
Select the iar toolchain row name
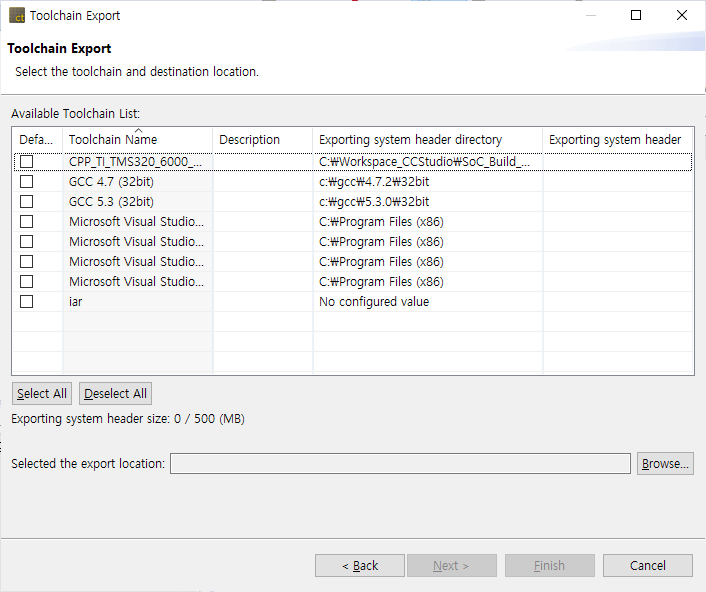pyautogui.click(x=78, y=301)
